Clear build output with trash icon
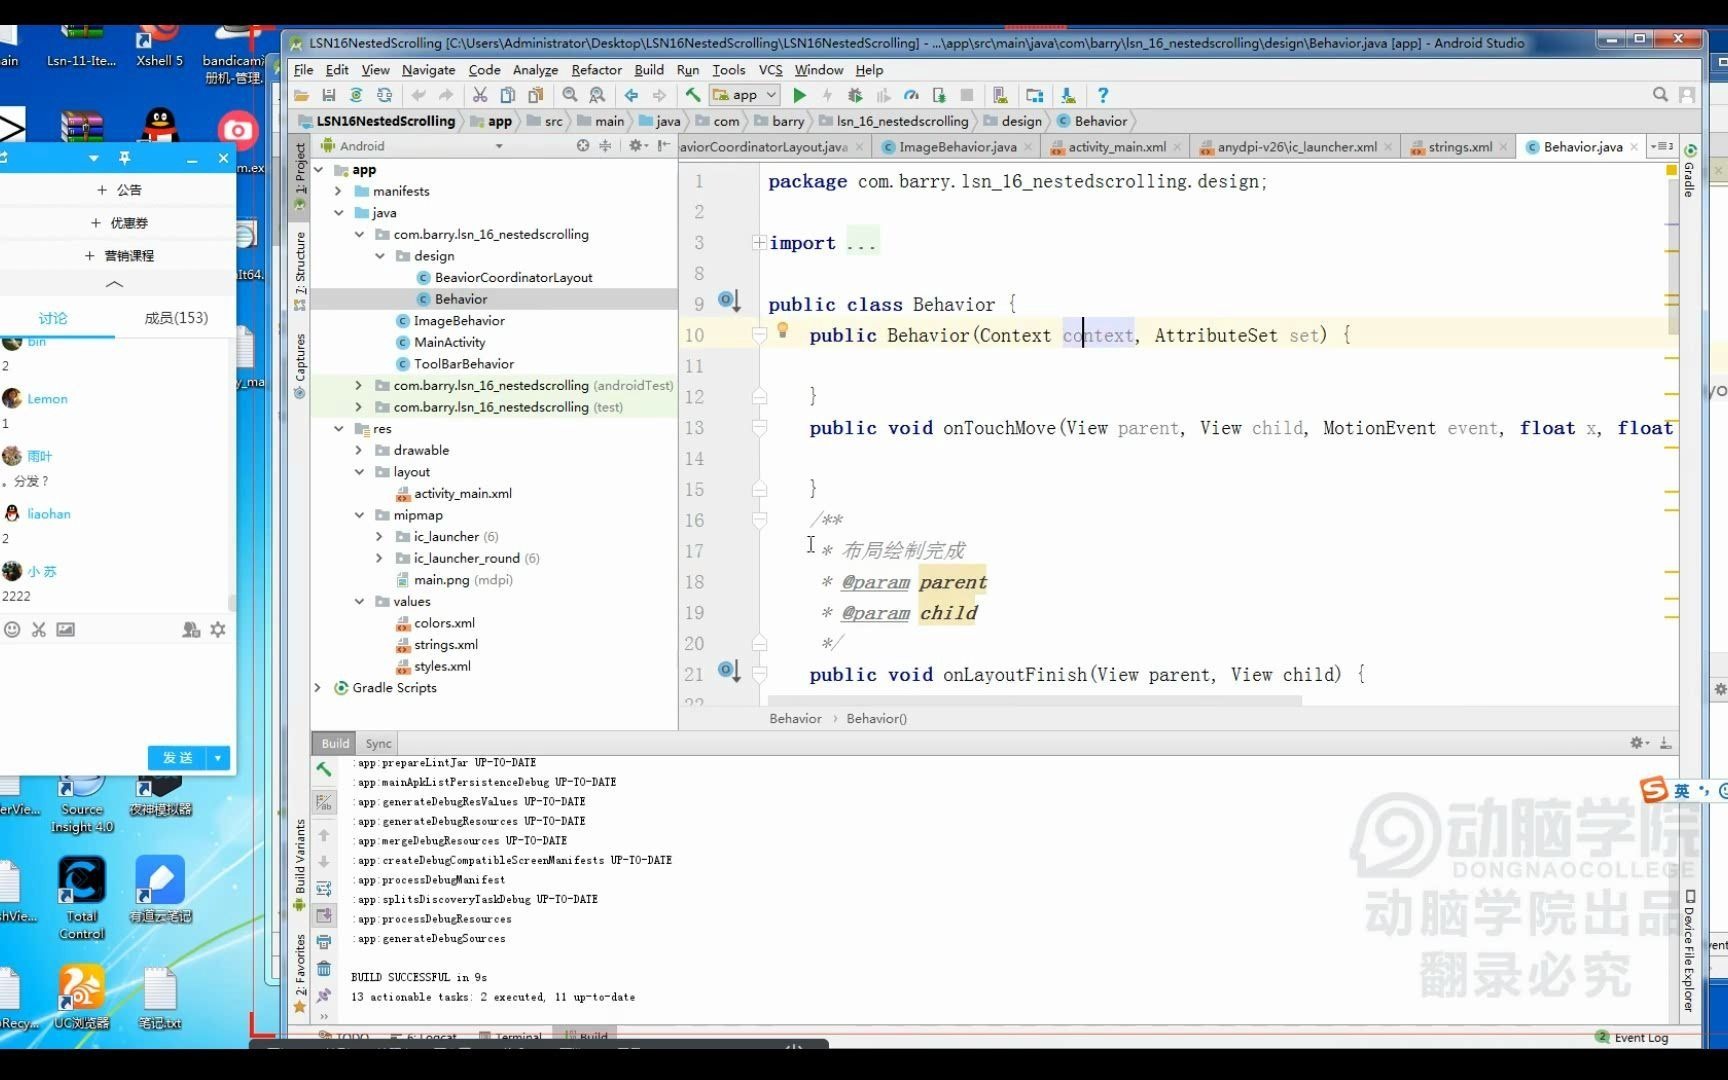The image size is (1728, 1080). [324, 968]
